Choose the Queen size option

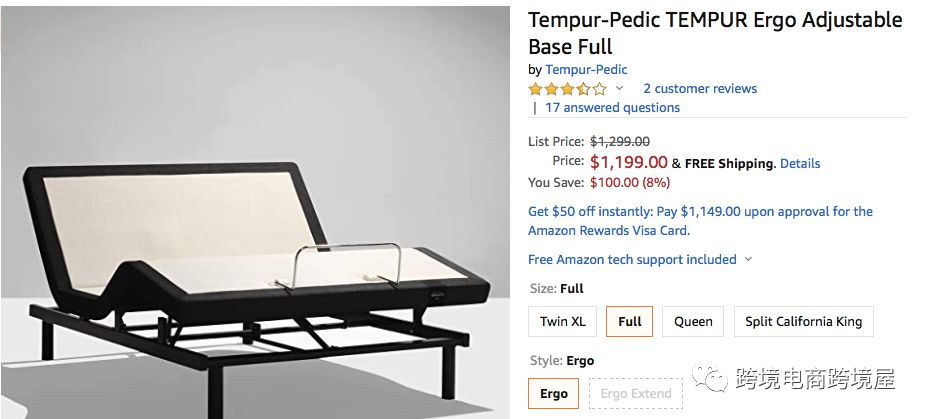[x=693, y=322]
